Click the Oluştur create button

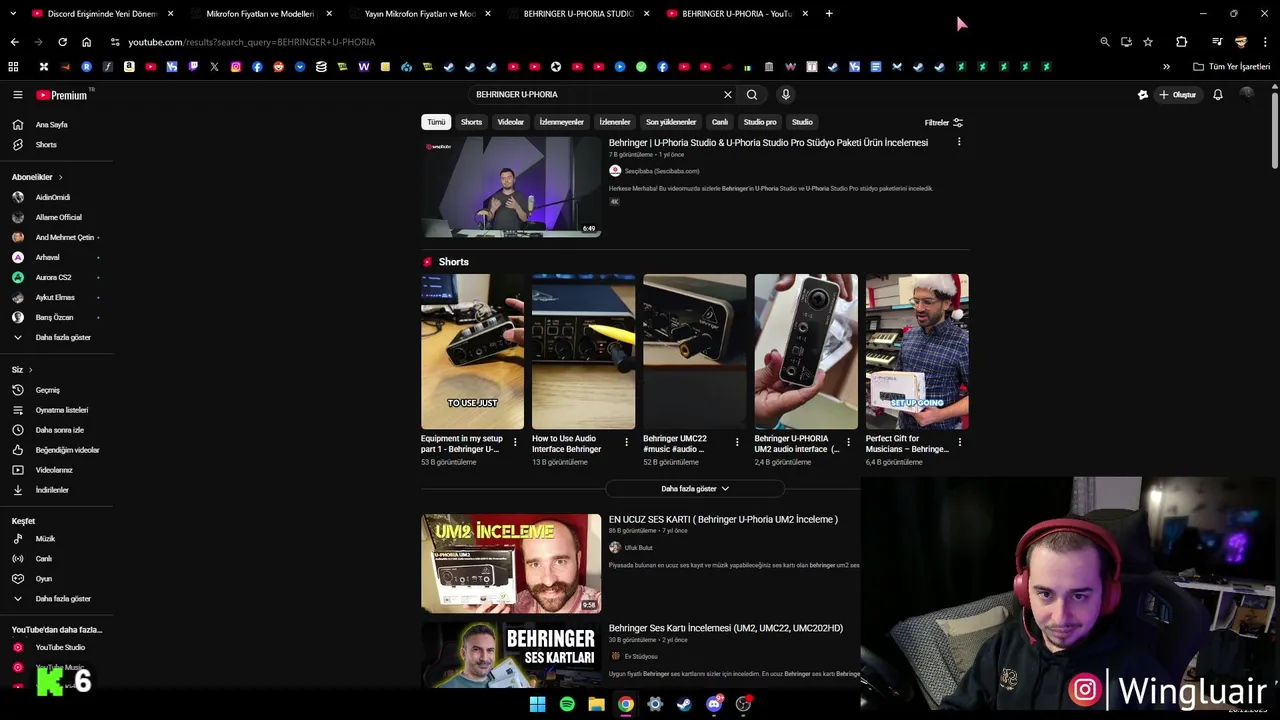coord(1178,95)
